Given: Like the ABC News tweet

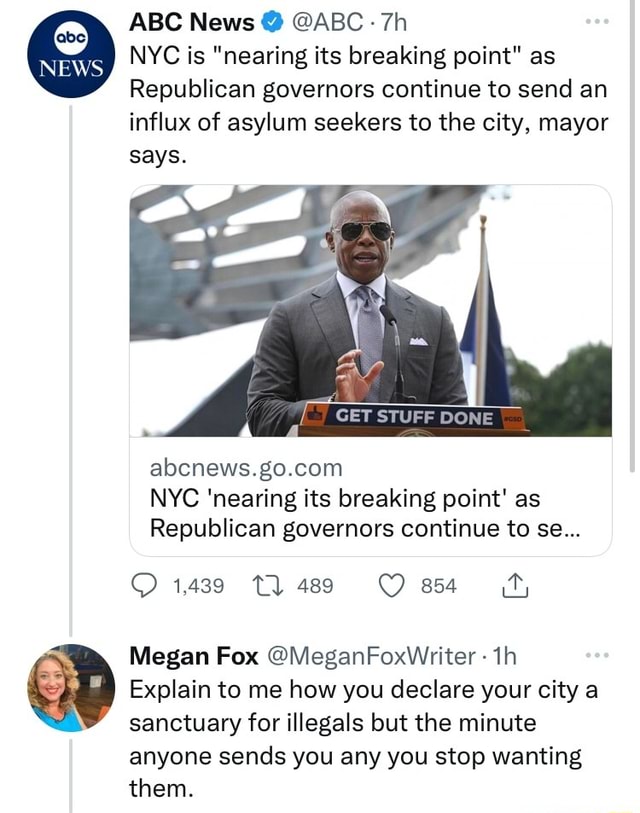Looking at the screenshot, I should click(389, 586).
